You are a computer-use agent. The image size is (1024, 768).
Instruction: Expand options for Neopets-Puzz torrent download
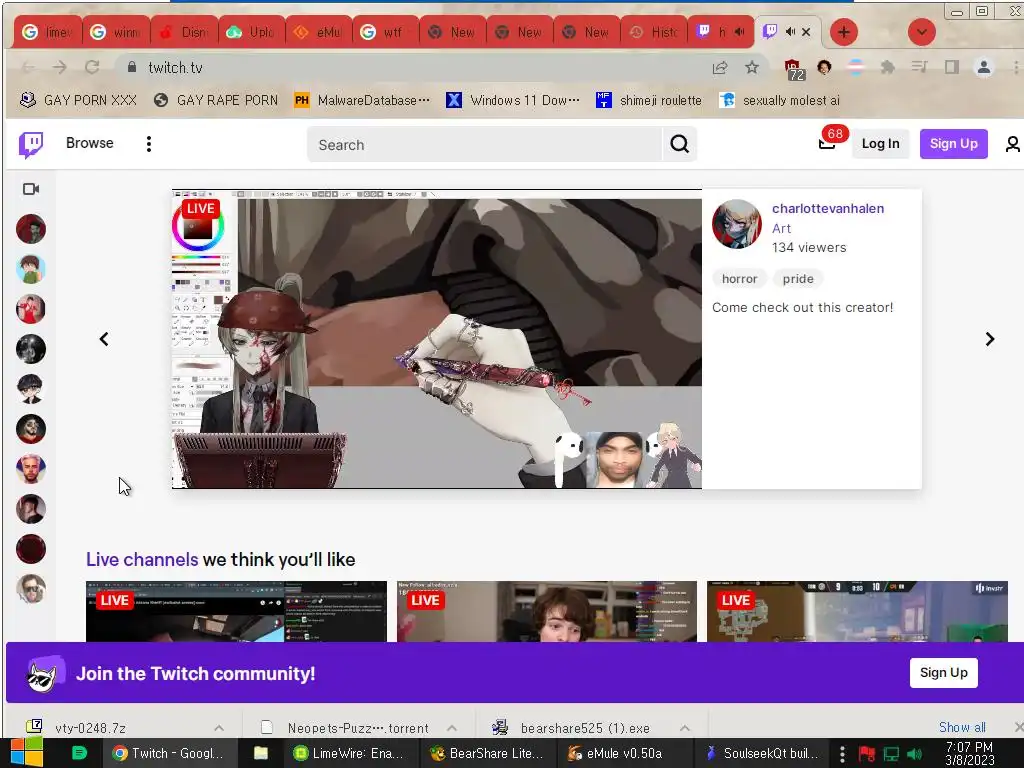451,728
